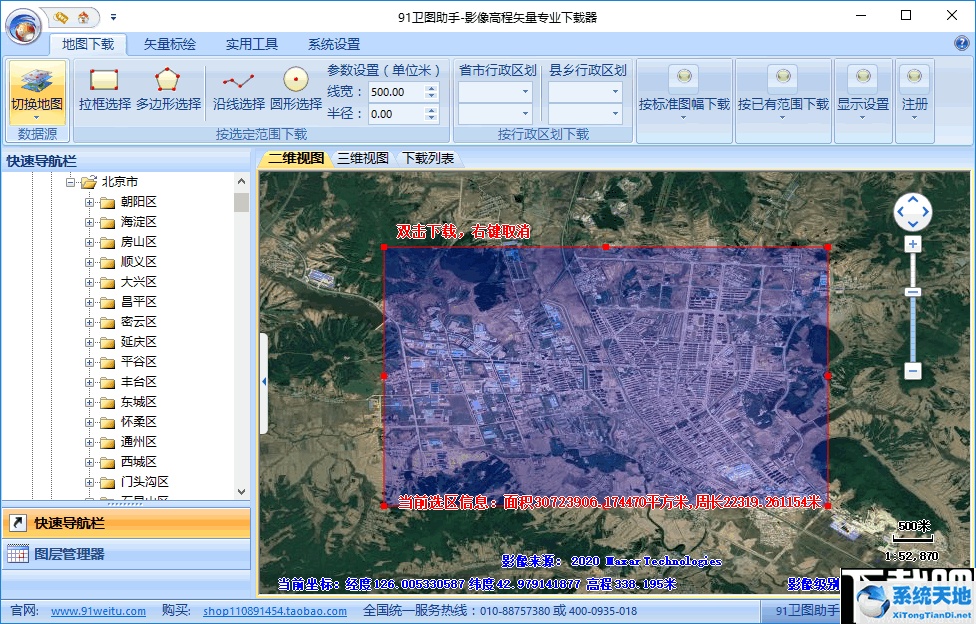The height and width of the screenshot is (624, 976).
Task: Click the map pan direction control
Action: pos(913,212)
